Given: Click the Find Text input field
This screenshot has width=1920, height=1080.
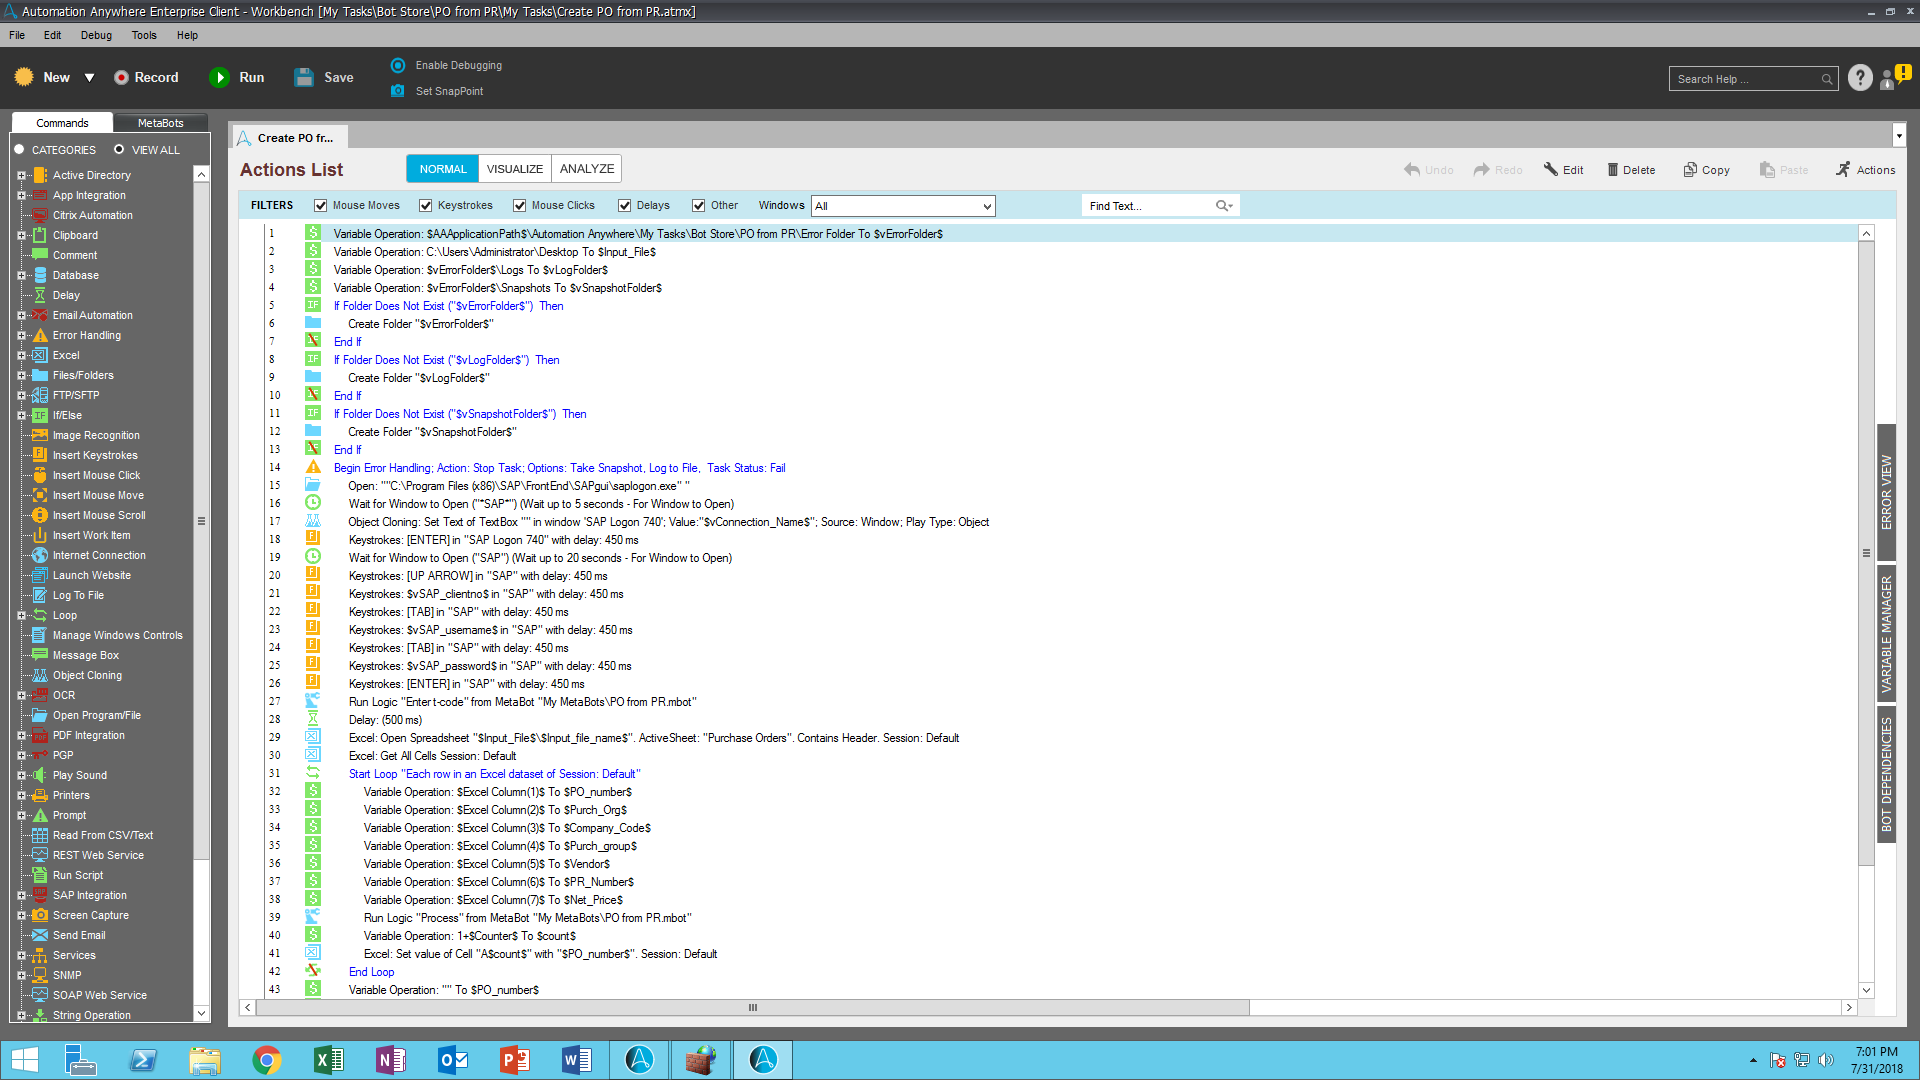Looking at the screenshot, I should point(1148,206).
